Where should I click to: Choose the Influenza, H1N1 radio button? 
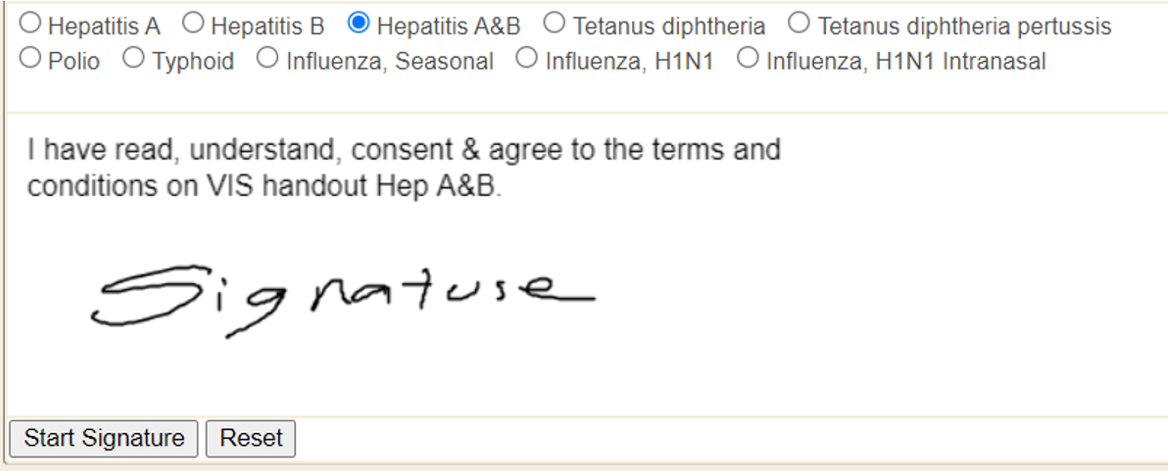point(527,59)
